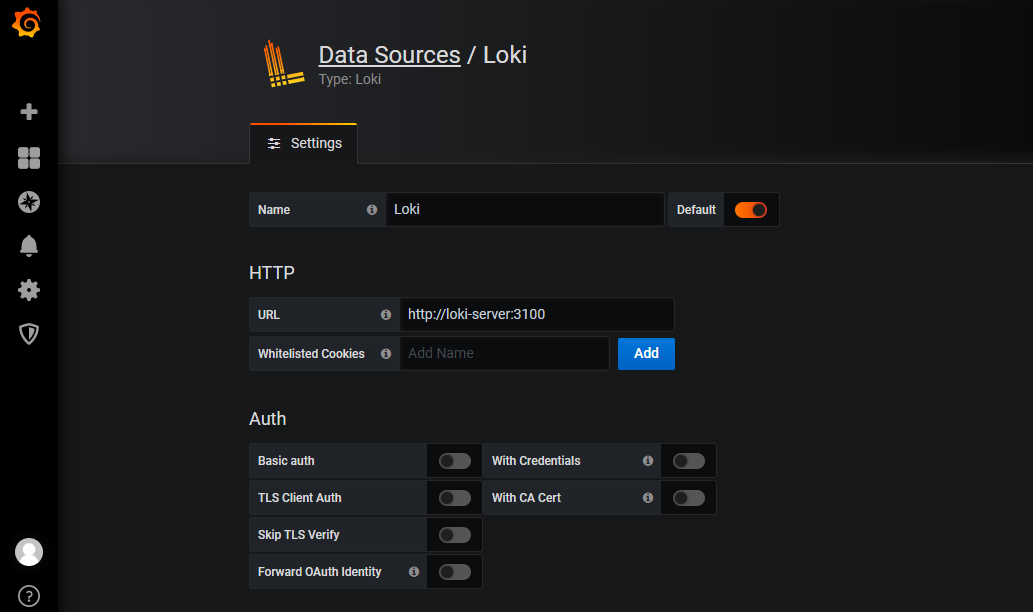Click the Grafana logo home icon
This screenshot has height=612, width=1033.
(x=28, y=24)
